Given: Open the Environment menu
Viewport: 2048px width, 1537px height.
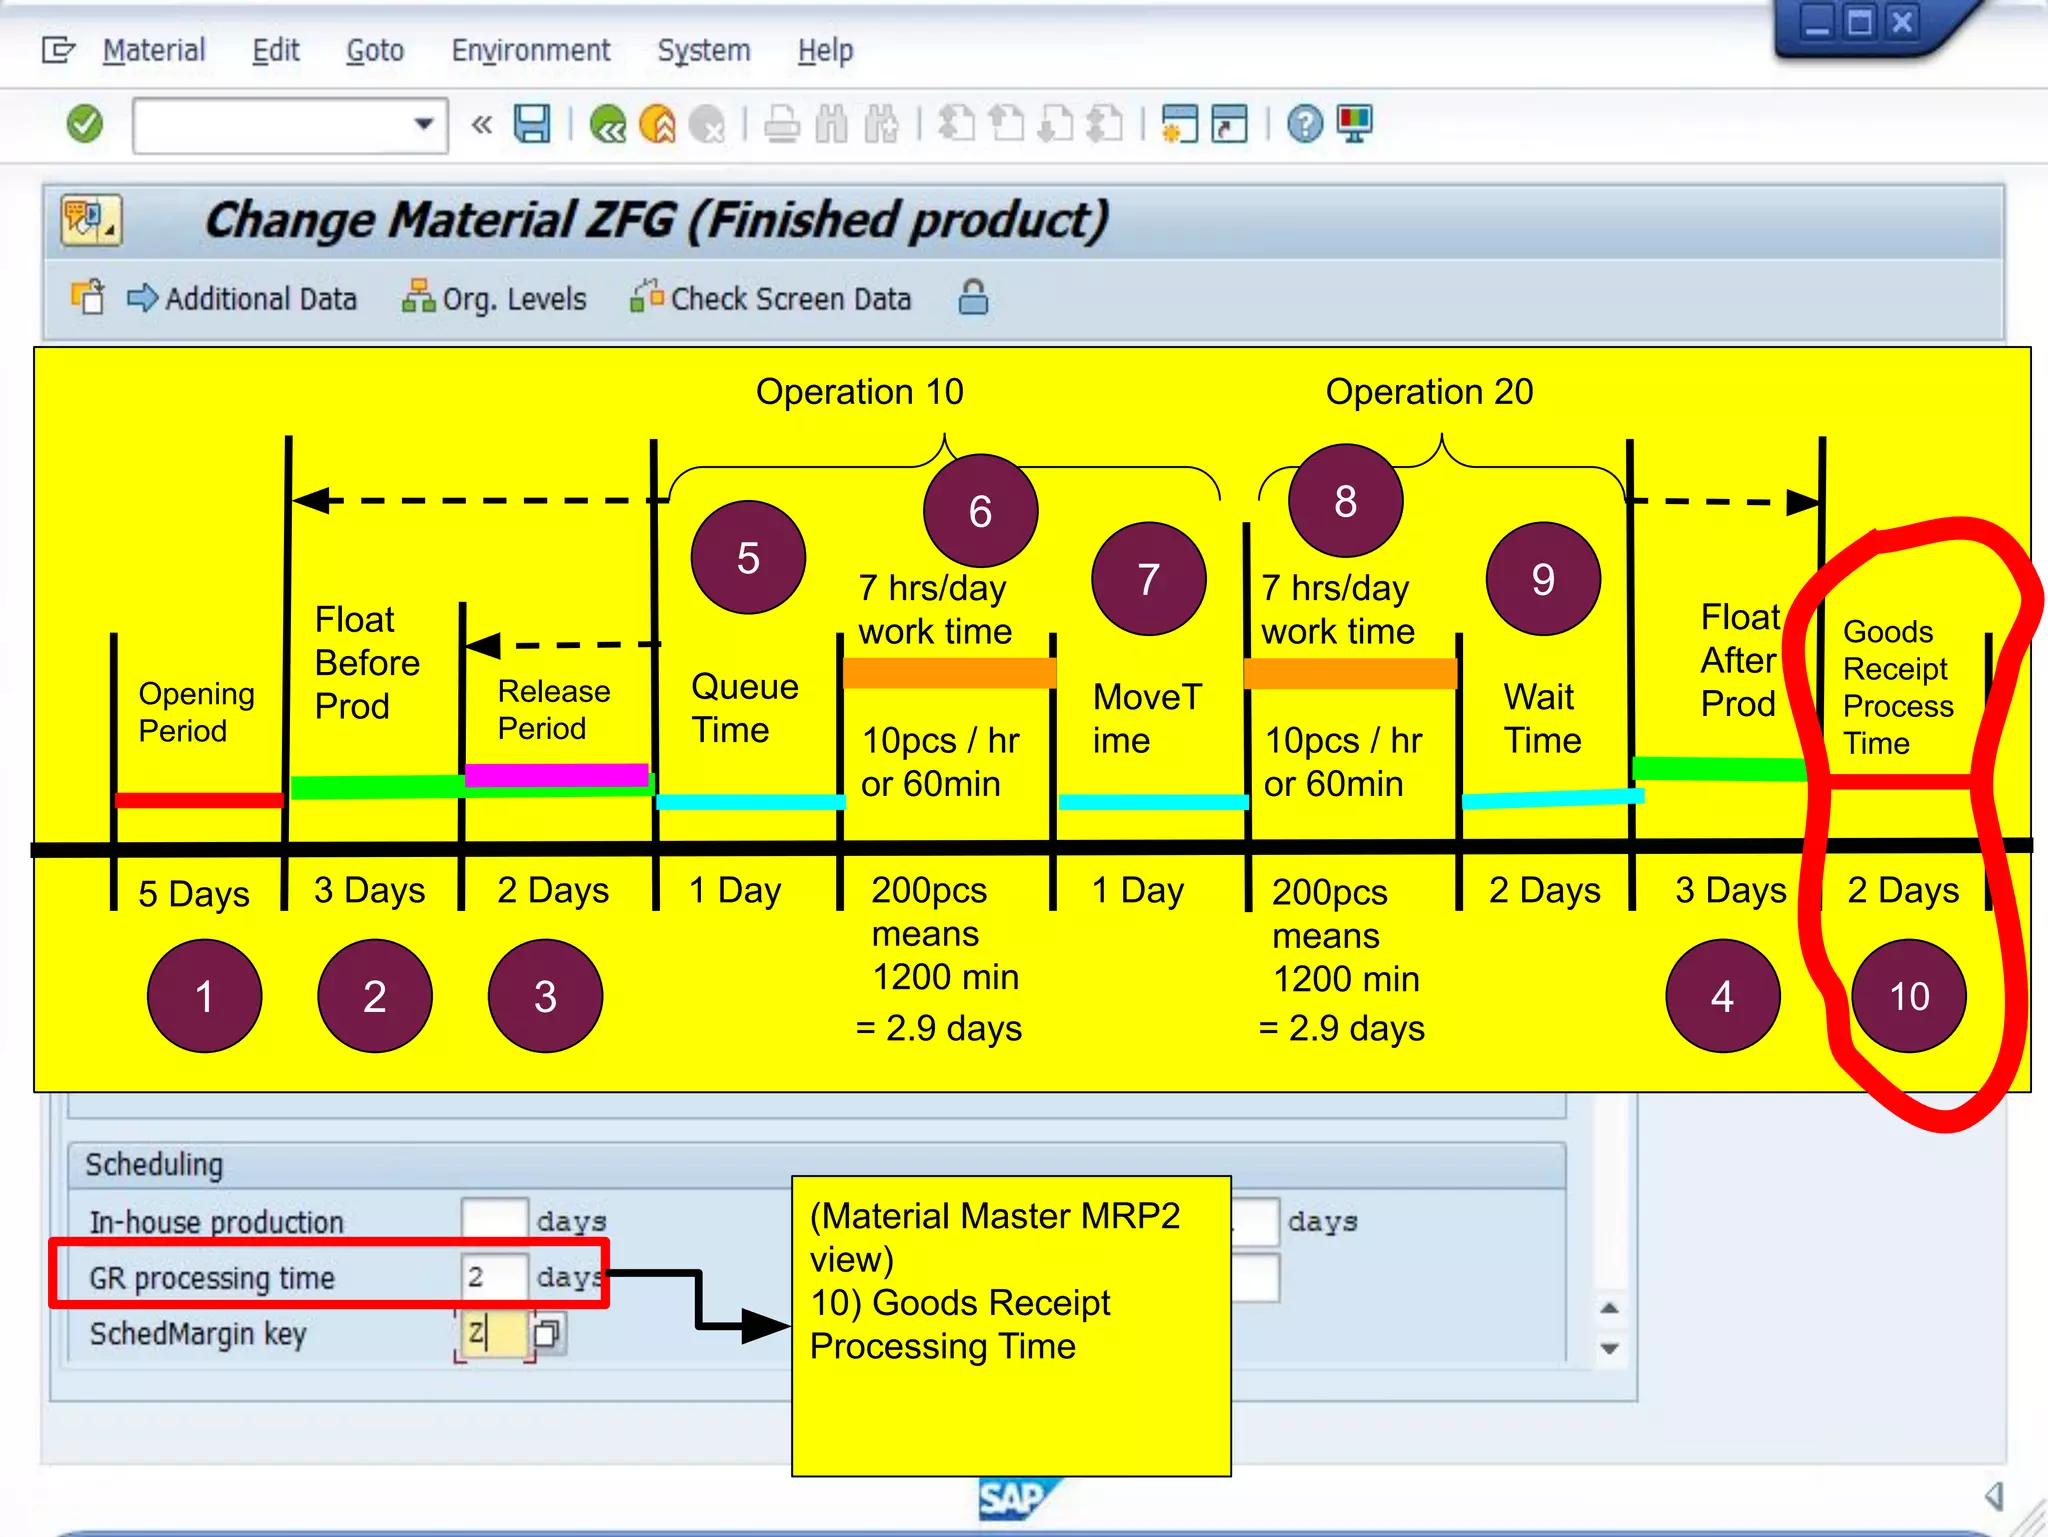Looking at the screenshot, I should (x=530, y=50).
